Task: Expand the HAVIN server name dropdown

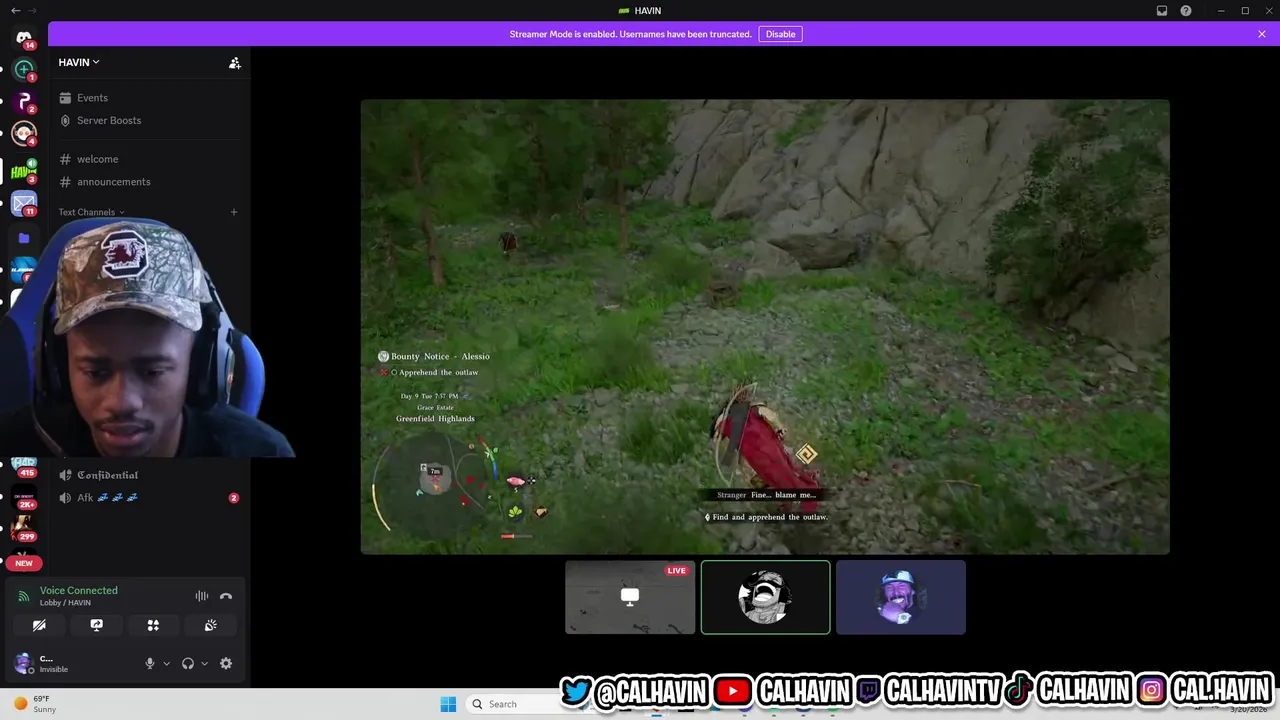Action: pyautogui.click(x=79, y=62)
